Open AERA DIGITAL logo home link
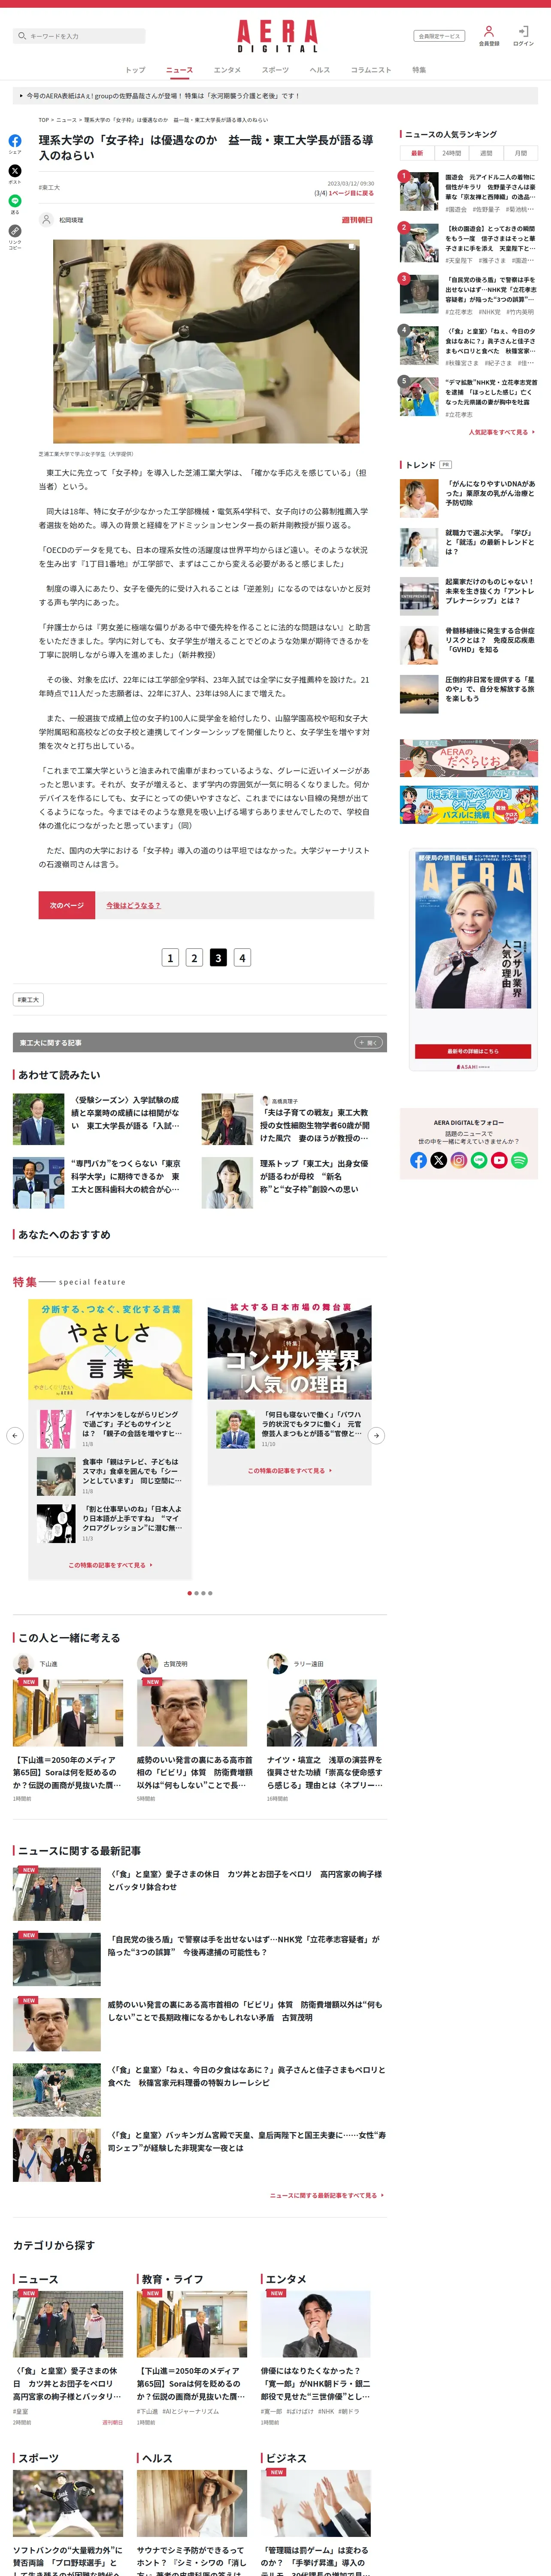551x2576 pixels. point(277,35)
